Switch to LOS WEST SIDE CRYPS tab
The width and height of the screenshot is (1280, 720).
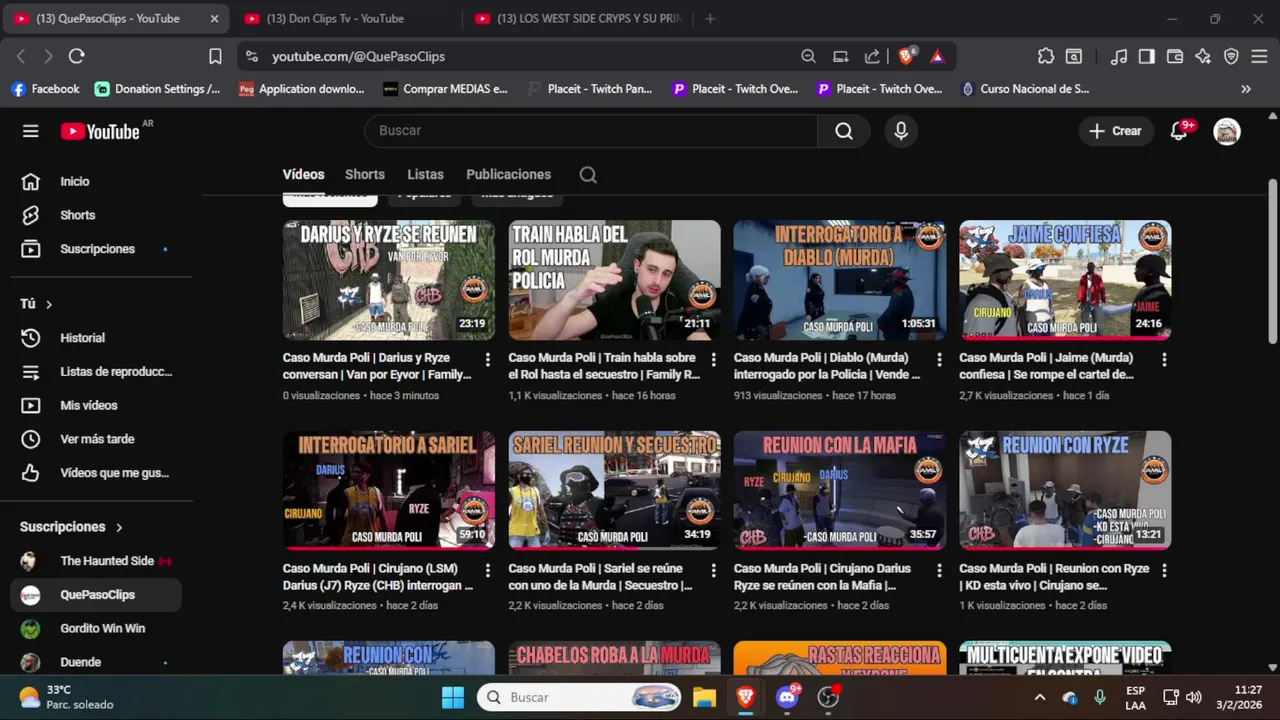click(578, 18)
